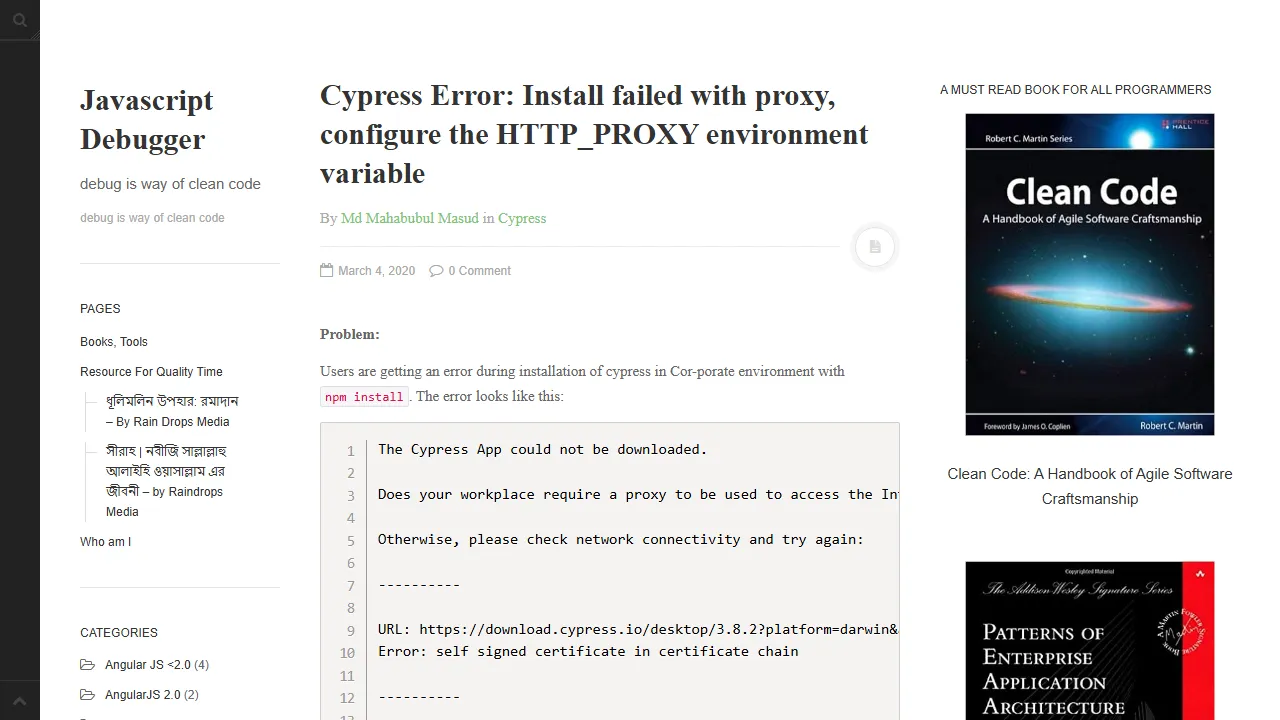Open the Javascript Debugger site title
1280x720 pixels.
[x=146, y=119]
